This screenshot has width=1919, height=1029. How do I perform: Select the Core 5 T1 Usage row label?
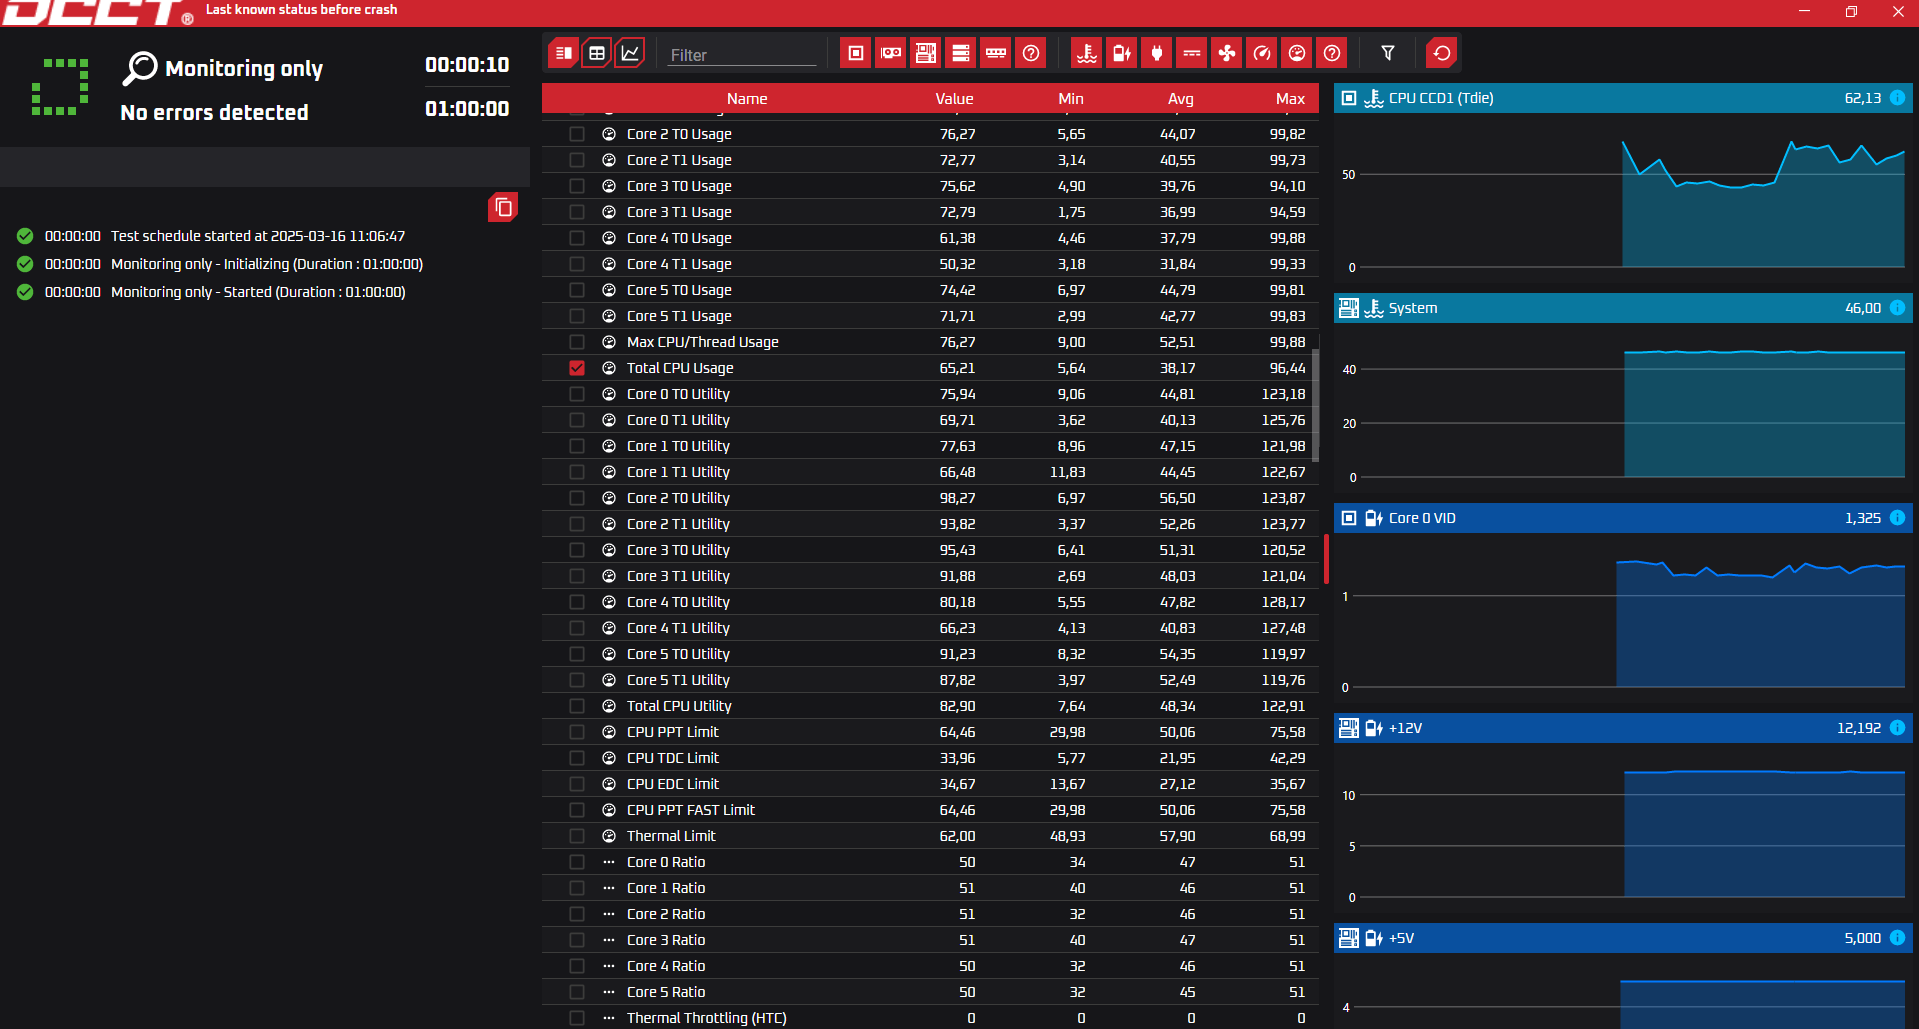pos(679,316)
